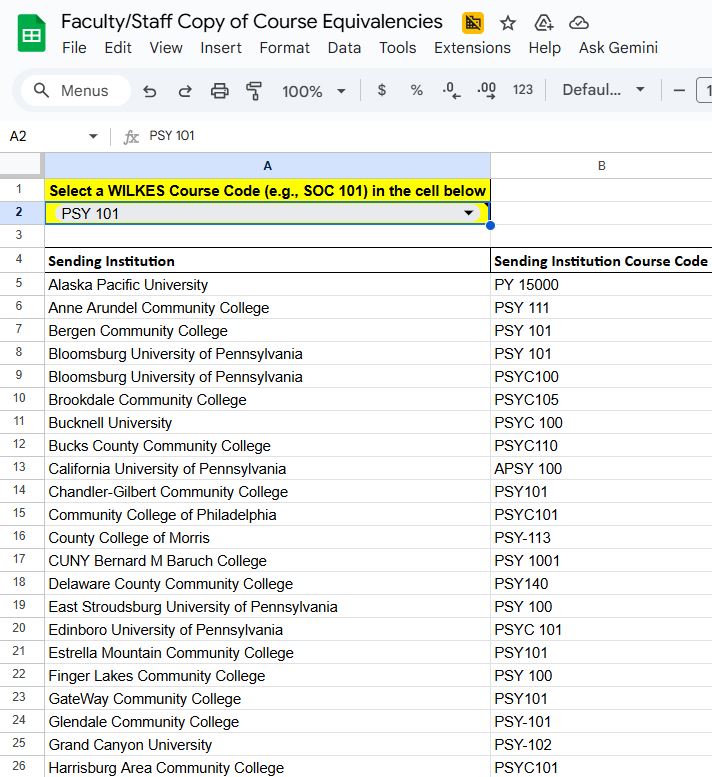Select the Paint format roller icon
The height and width of the screenshot is (777, 712).
(254, 91)
